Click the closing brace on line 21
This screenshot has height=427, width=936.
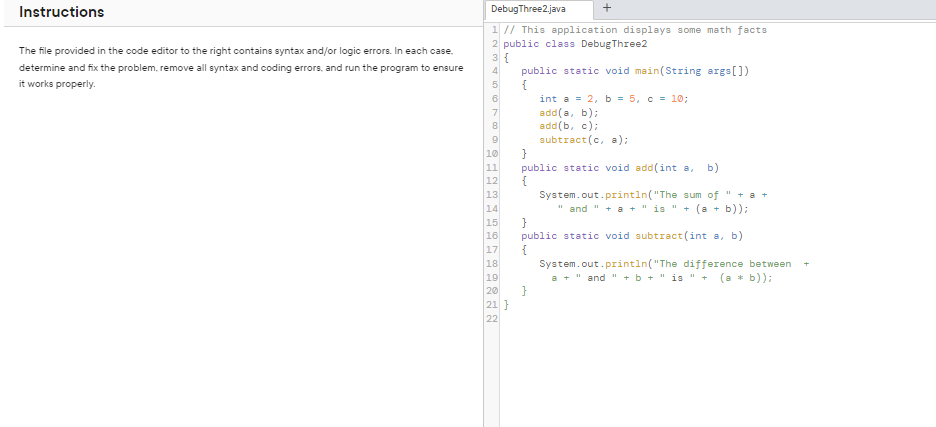[507, 305]
